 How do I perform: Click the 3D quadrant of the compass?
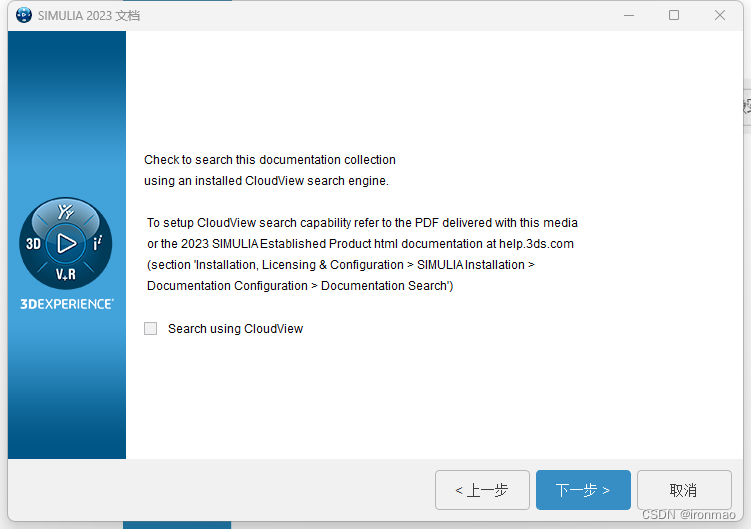coord(33,244)
